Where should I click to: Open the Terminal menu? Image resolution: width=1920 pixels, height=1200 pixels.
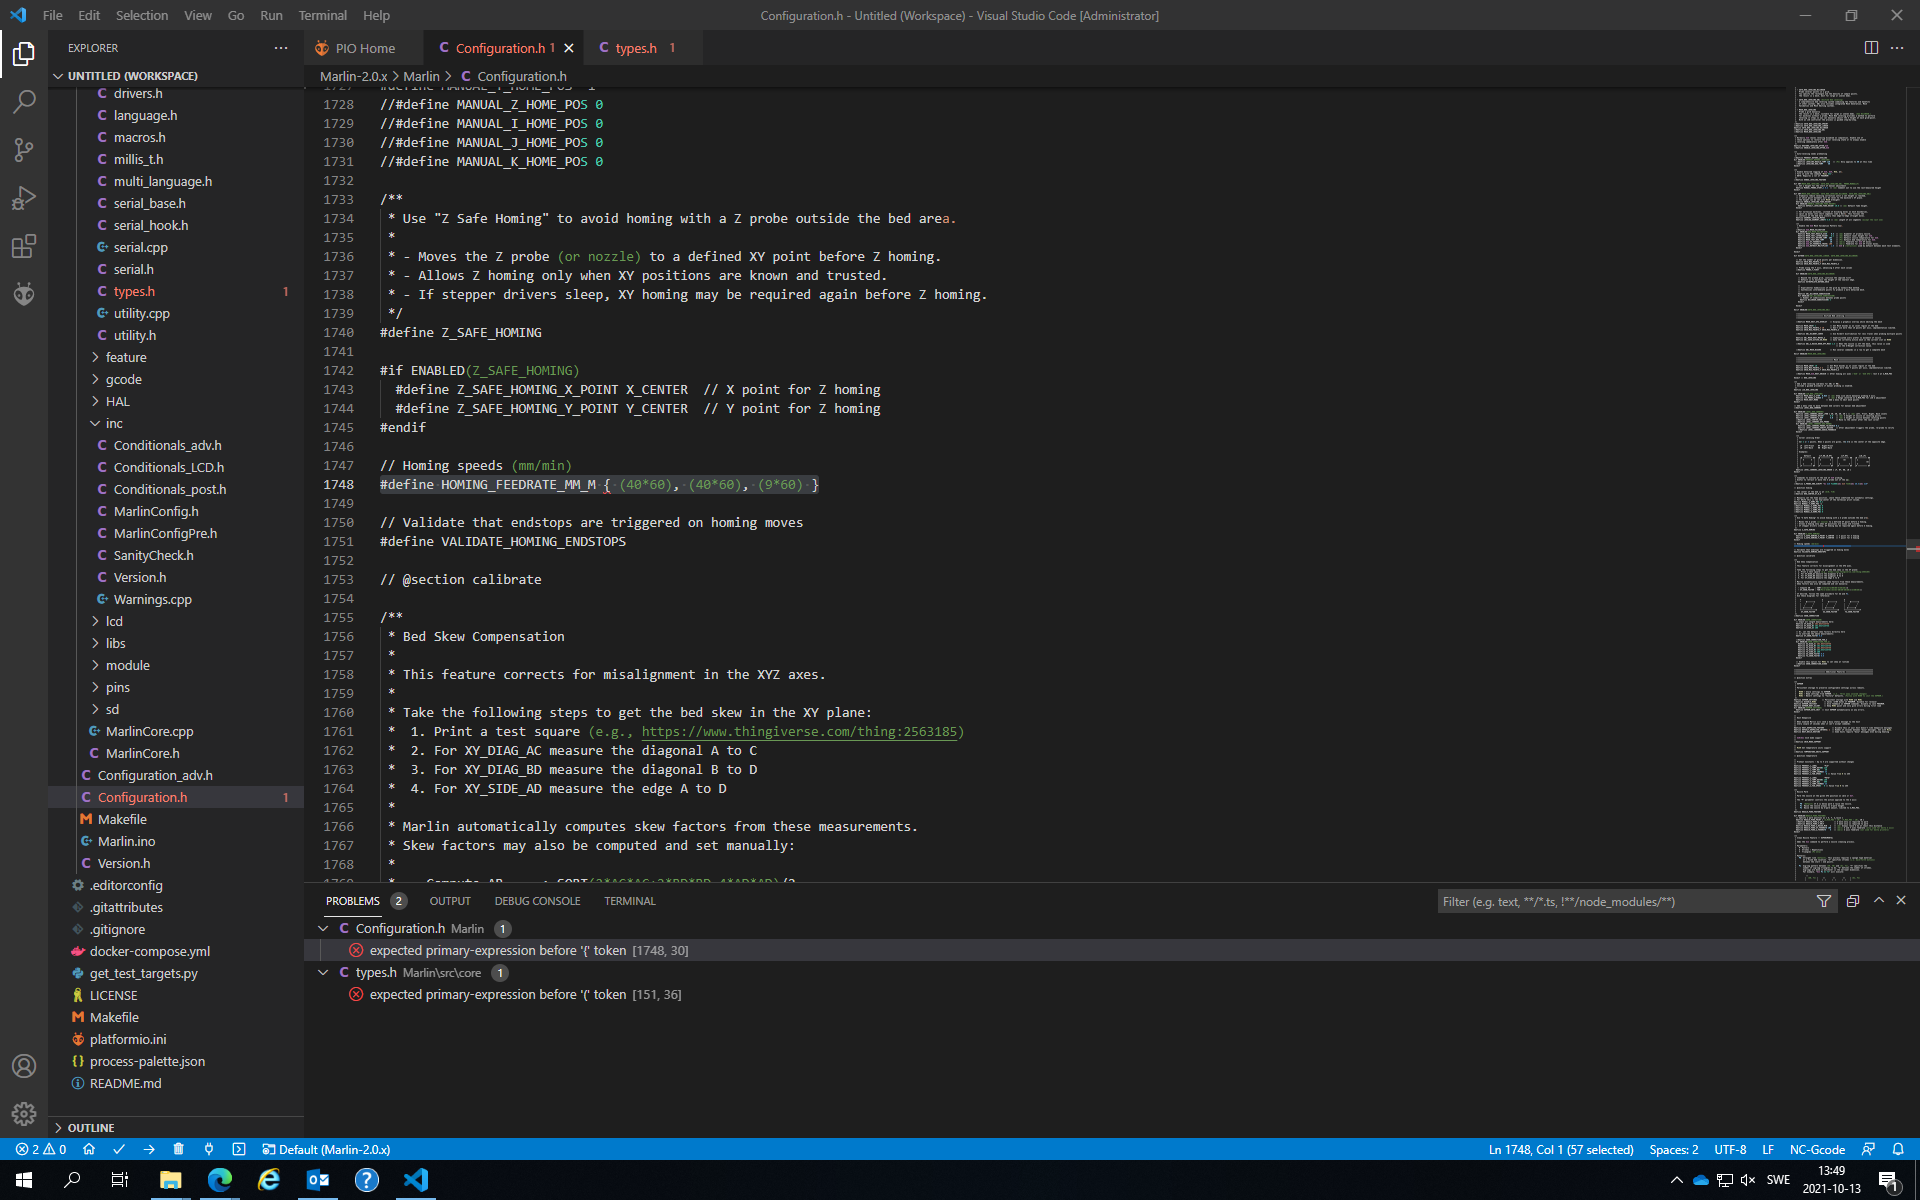coord(322,15)
